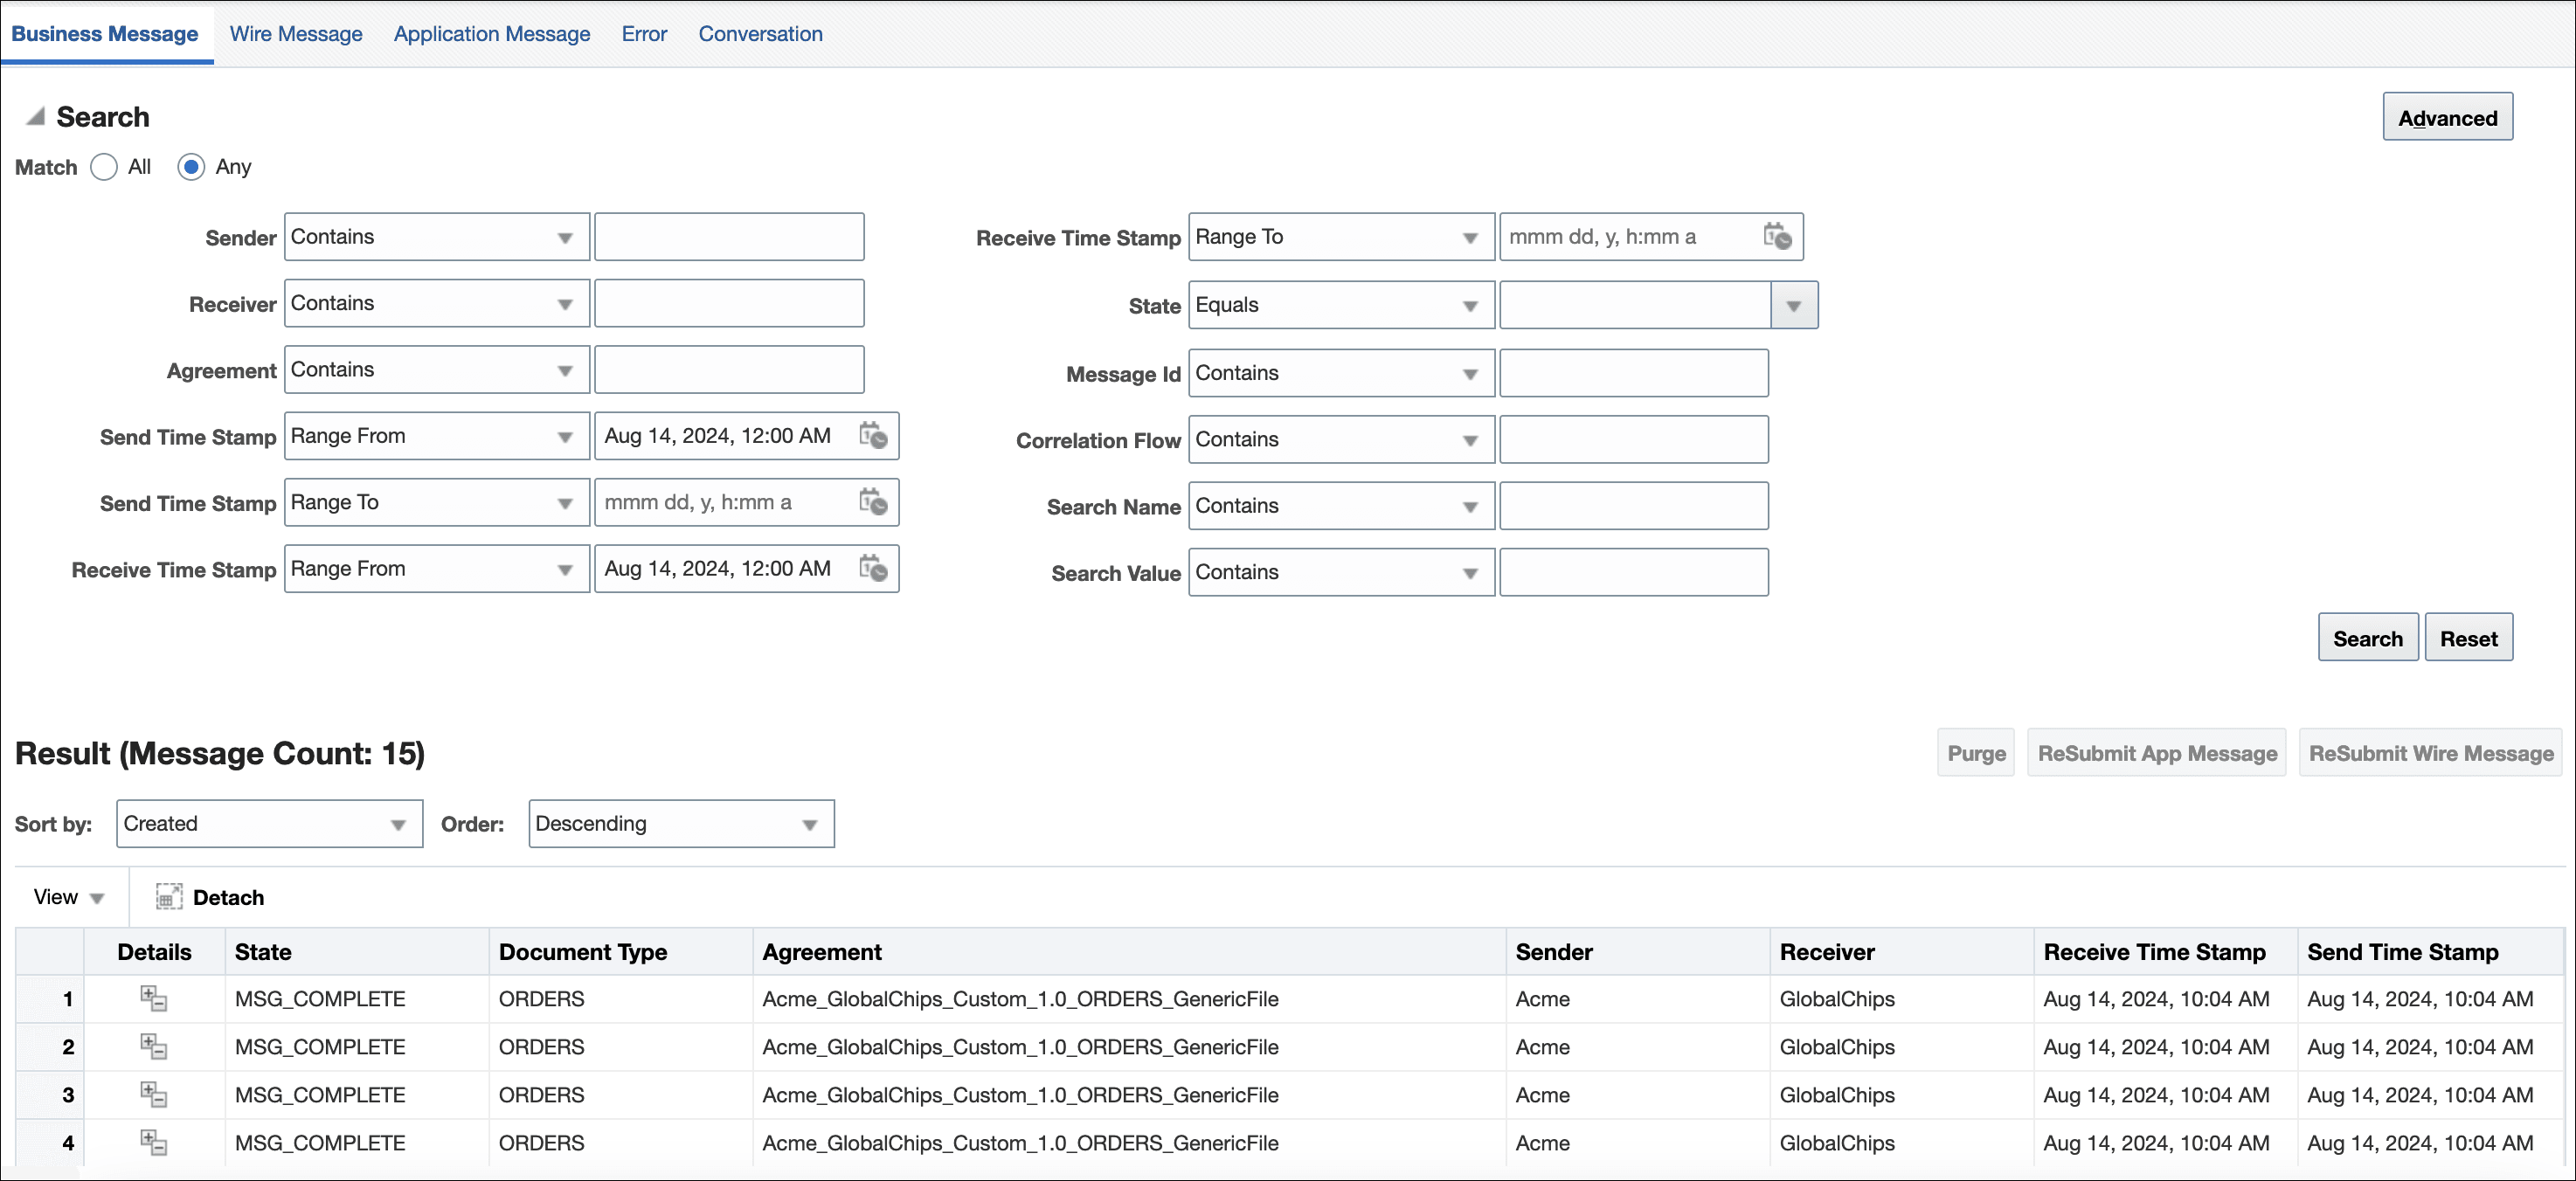2576x1181 pixels.
Task: Open details icon for row 3
Action: point(153,1094)
